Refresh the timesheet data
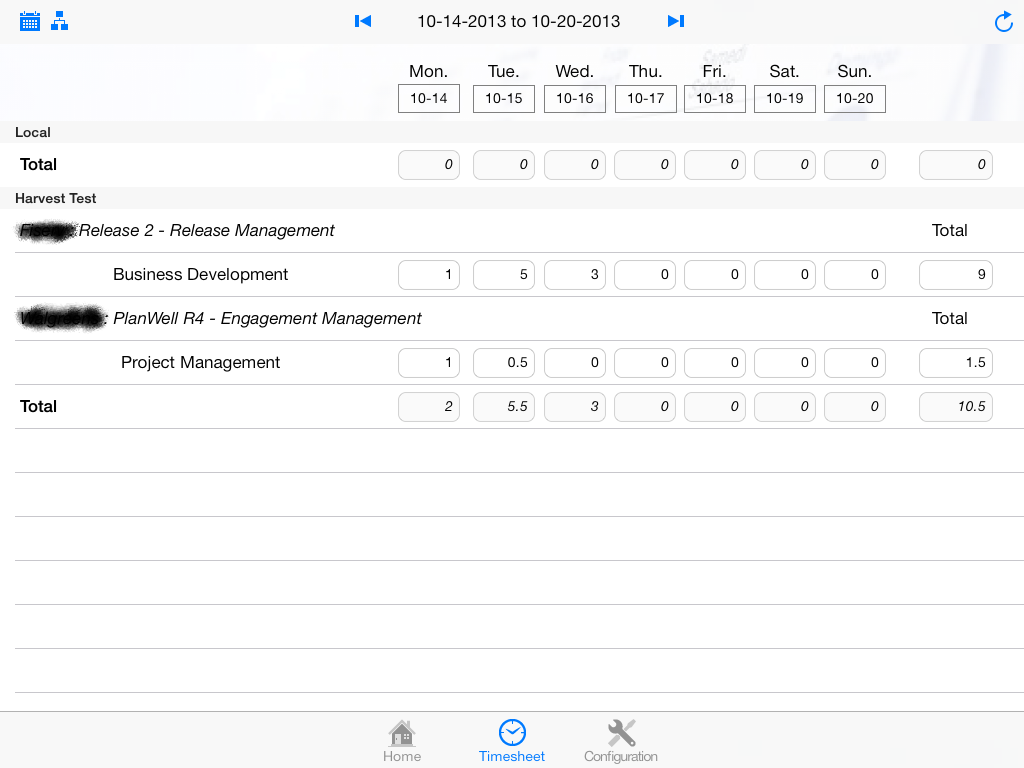The width and height of the screenshot is (1024, 768). point(1003,22)
